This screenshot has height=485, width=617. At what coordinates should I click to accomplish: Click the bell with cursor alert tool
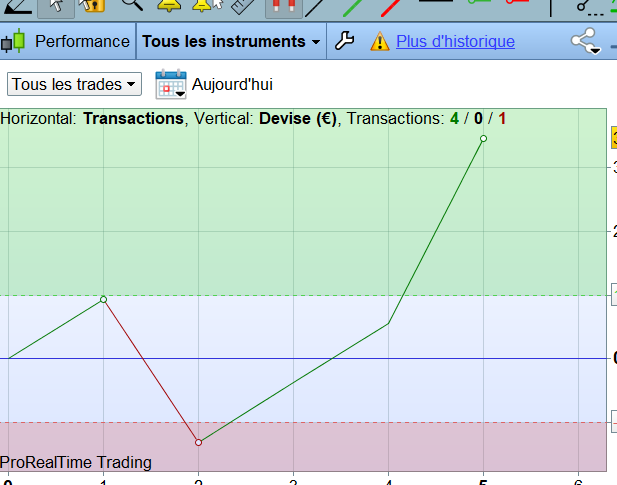(x=208, y=6)
